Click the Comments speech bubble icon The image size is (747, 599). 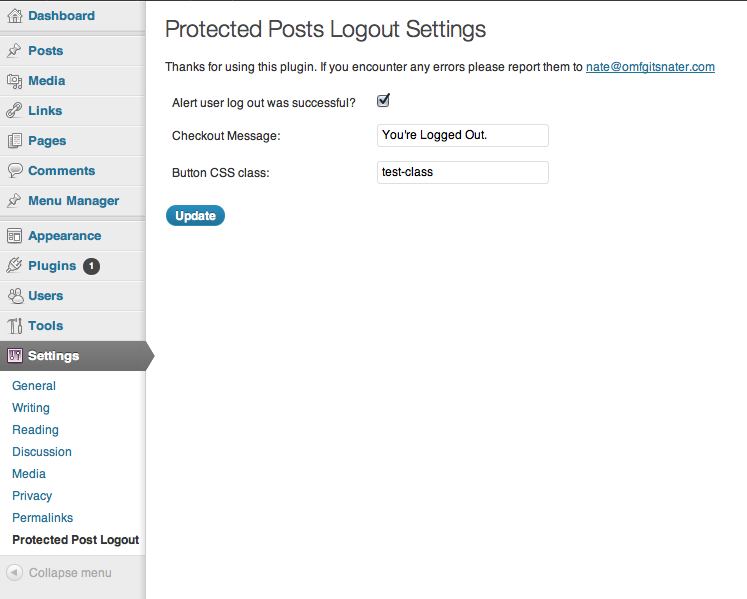15,170
